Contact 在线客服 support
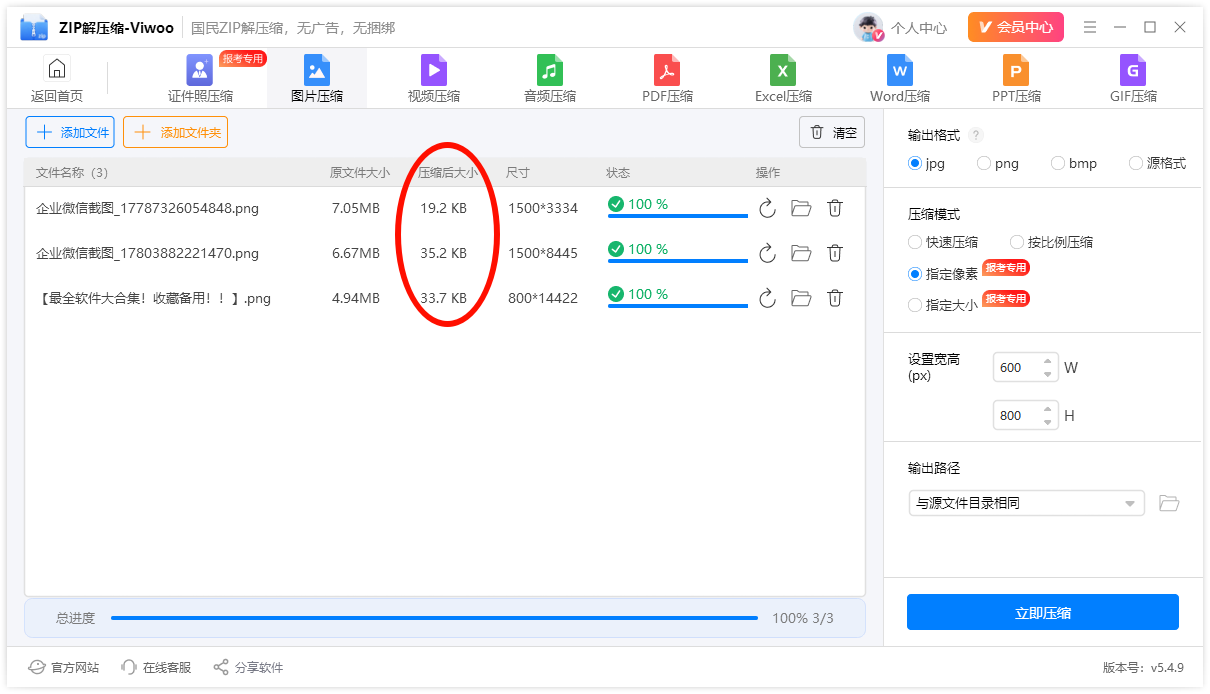Viewport: 1210px width, 694px height. (x=156, y=667)
